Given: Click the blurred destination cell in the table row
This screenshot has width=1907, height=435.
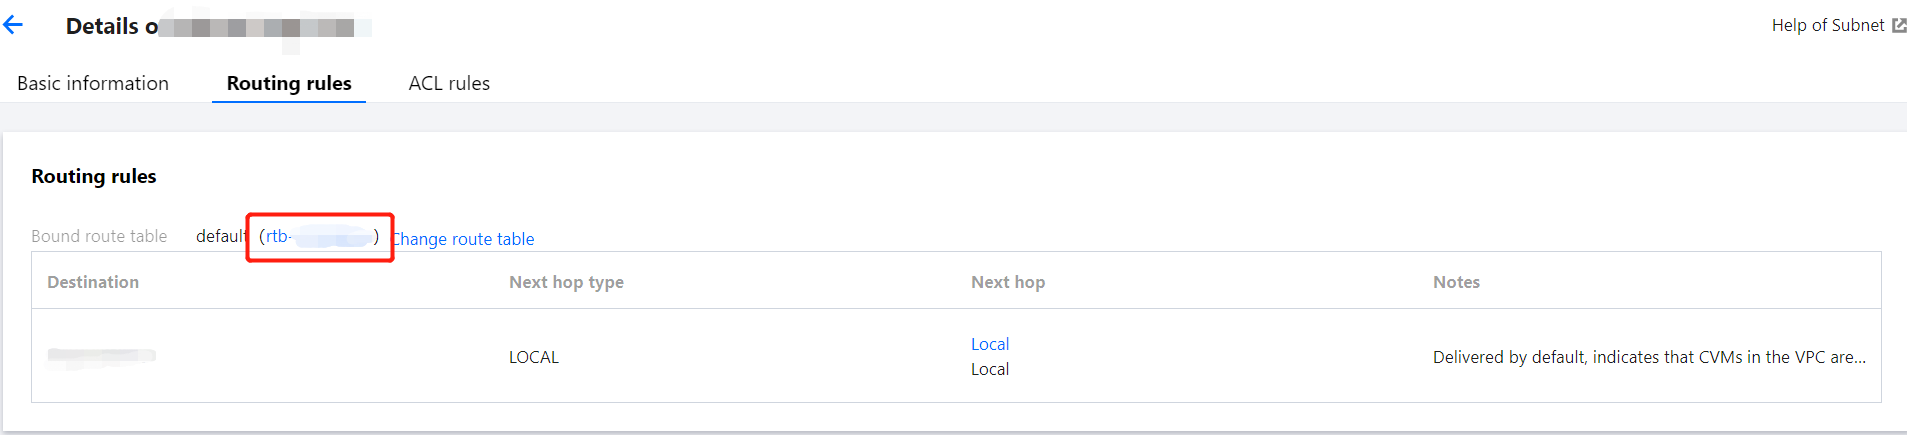Looking at the screenshot, I should pos(101,356).
